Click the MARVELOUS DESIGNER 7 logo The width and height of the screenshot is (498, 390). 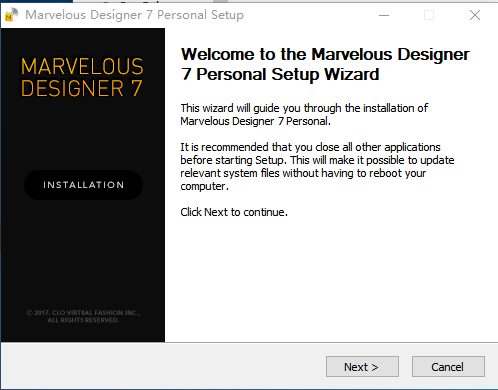click(82, 77)
